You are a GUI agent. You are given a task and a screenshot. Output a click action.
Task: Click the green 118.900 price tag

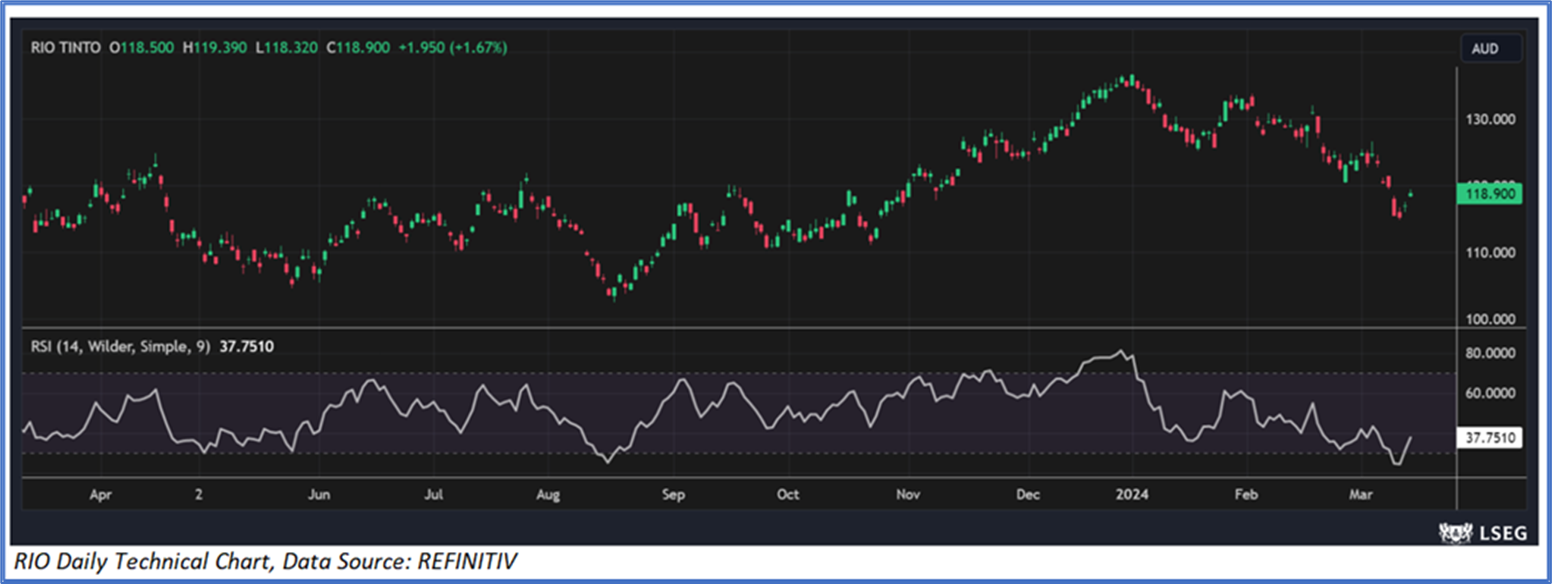1491,195
